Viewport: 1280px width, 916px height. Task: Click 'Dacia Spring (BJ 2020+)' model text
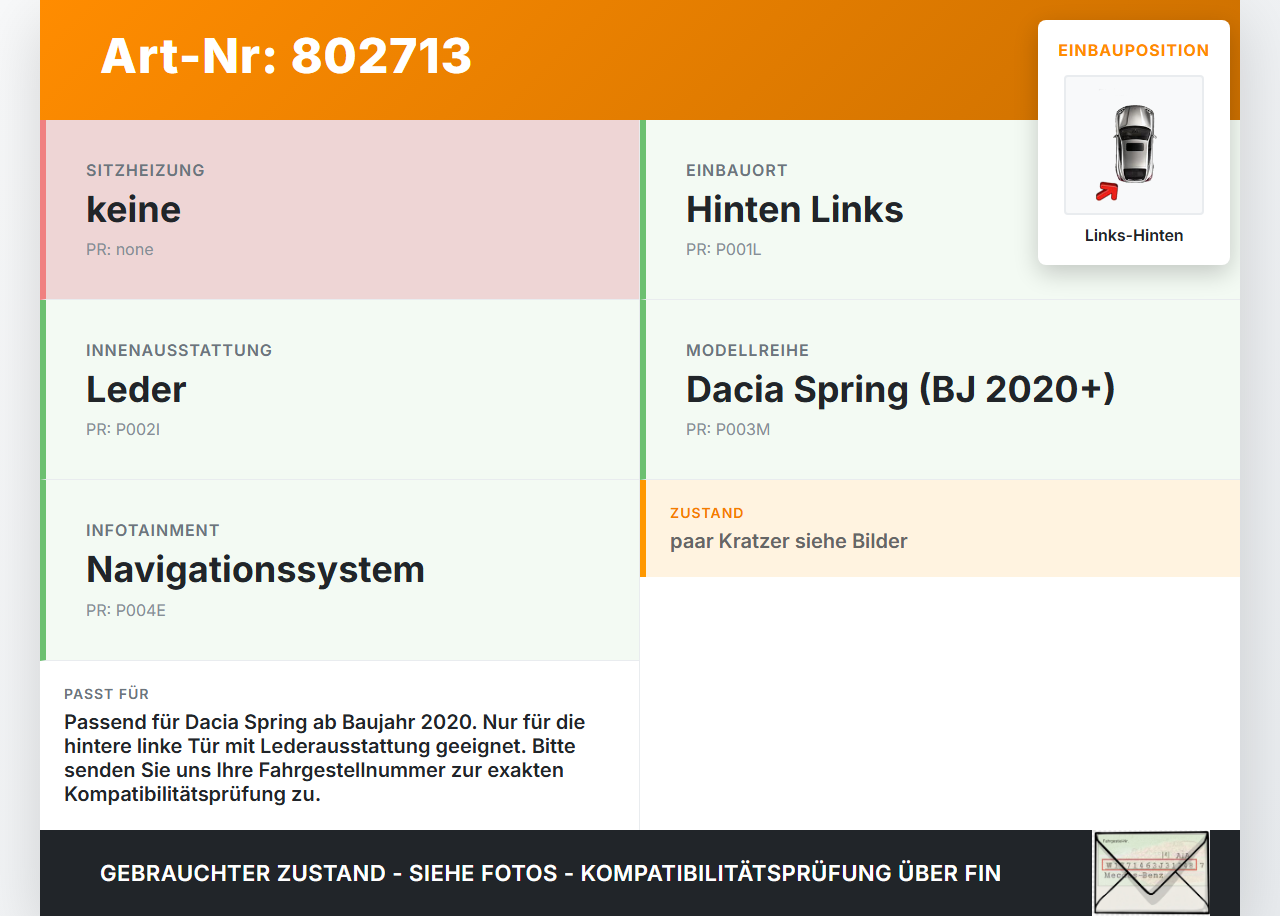coord(900,389)
